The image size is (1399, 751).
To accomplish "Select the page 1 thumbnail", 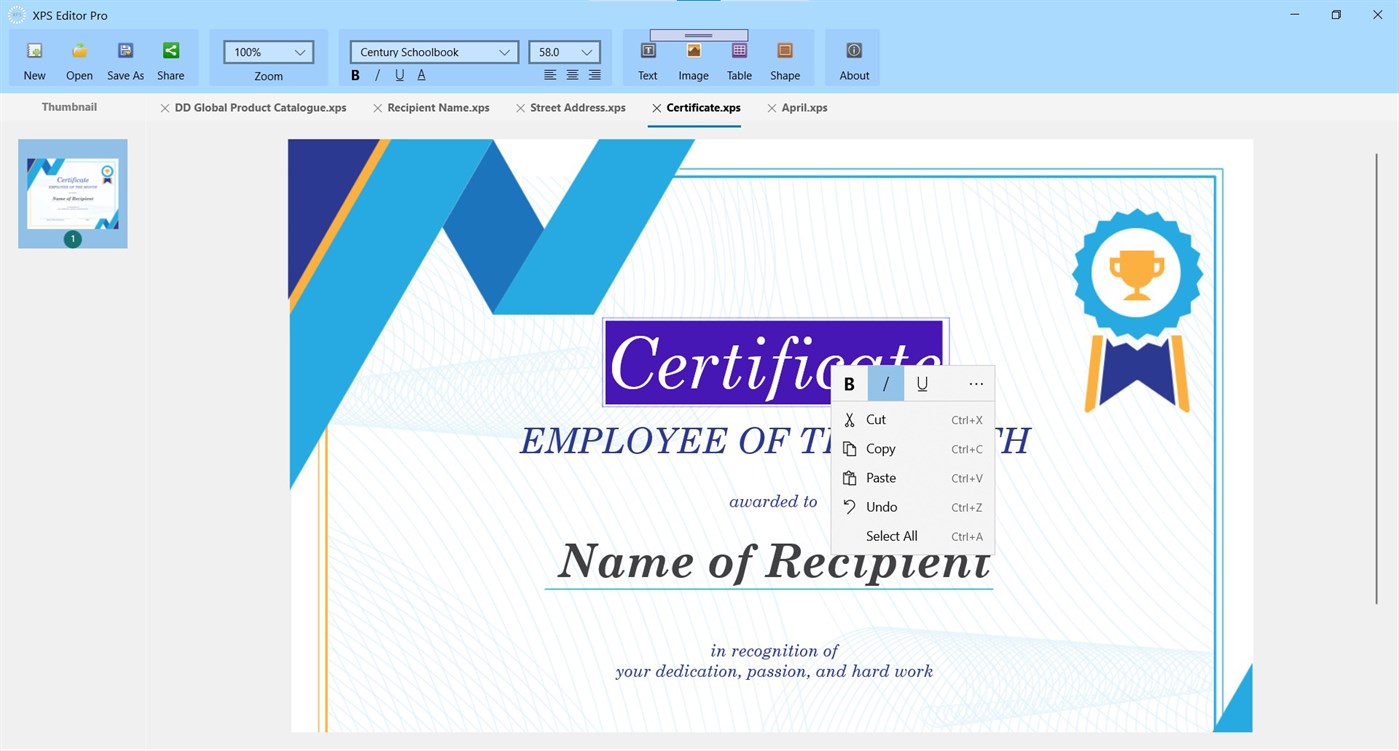I will 72,193.
